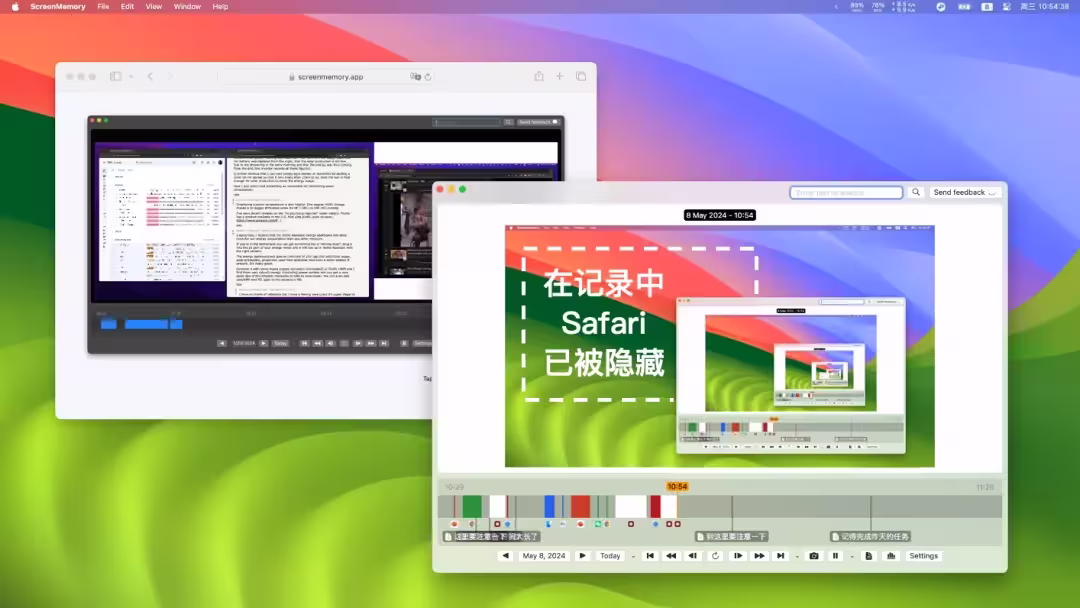Click the menu bar clock showing 10:54:38
The width and height of the screenshot is (1080, 608).
tap(1044, 6)
